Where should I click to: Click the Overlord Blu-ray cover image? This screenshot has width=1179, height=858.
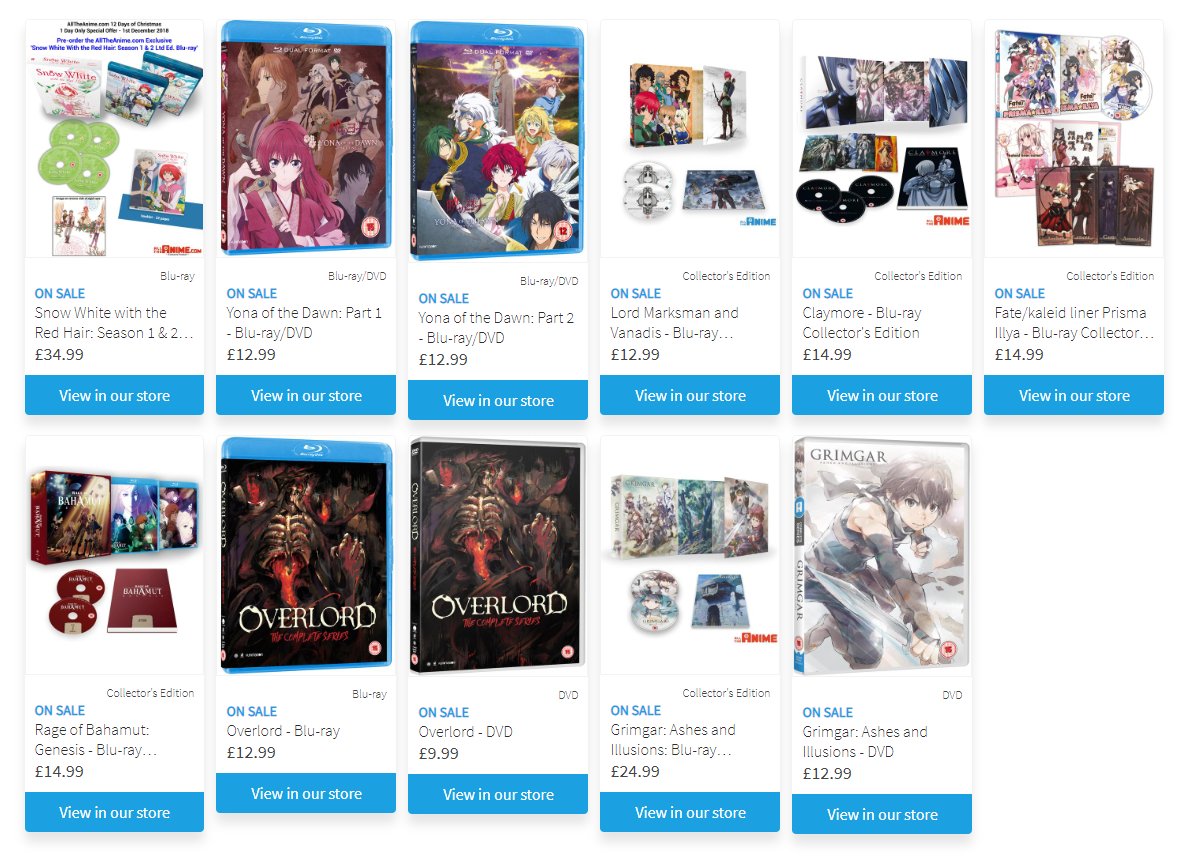(x=306, y=555)
